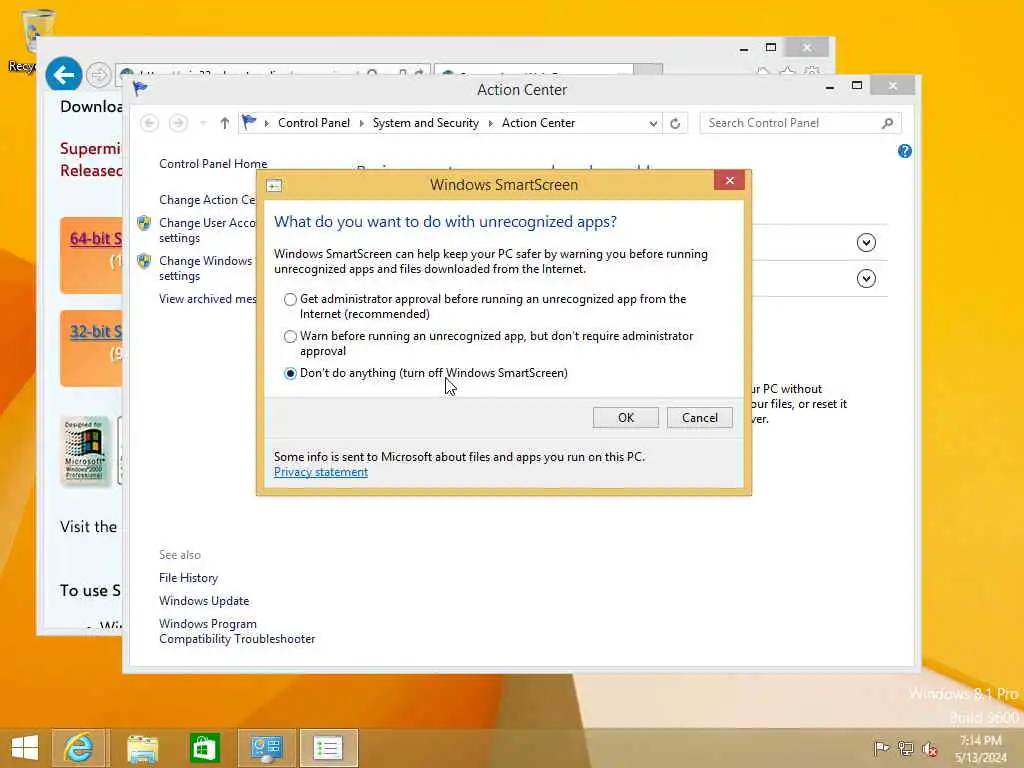The height and width of the screenshot is (768, 1024).
Task: Open File Explorer from taskbar
Action: tap(142, 747)
